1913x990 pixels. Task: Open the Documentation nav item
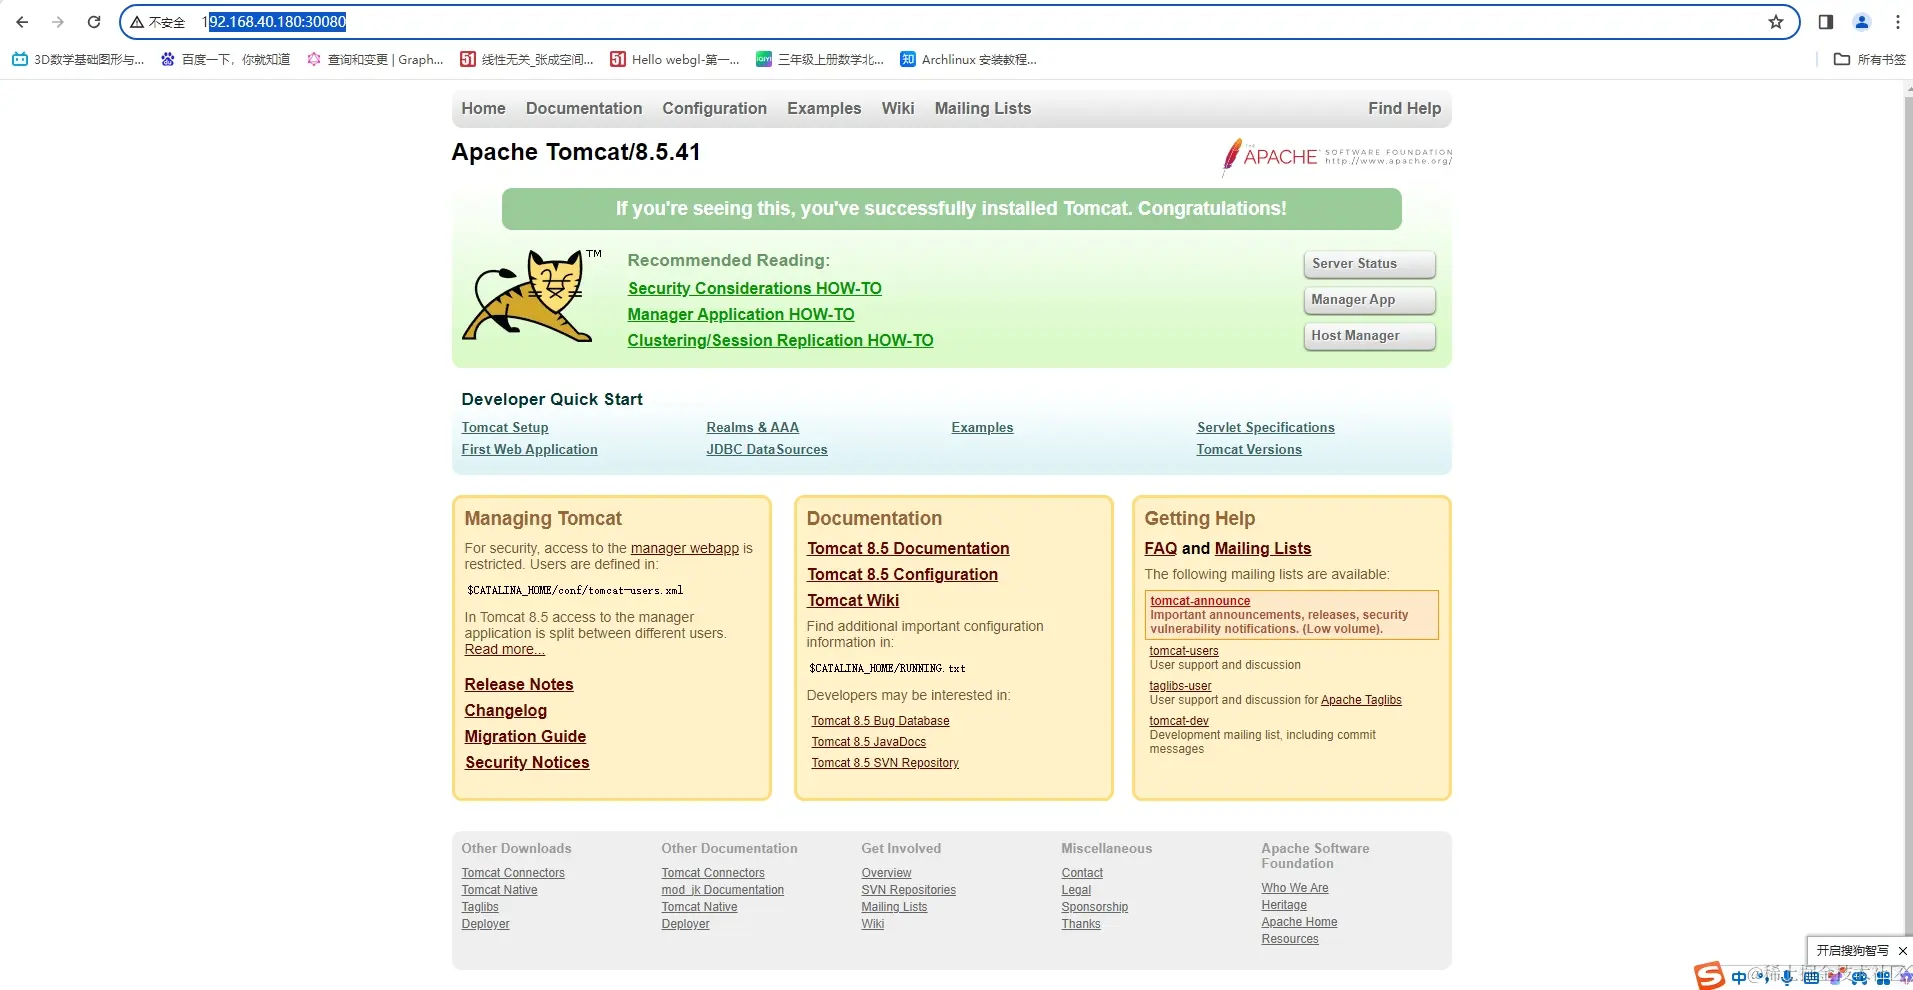pos(584,109)
